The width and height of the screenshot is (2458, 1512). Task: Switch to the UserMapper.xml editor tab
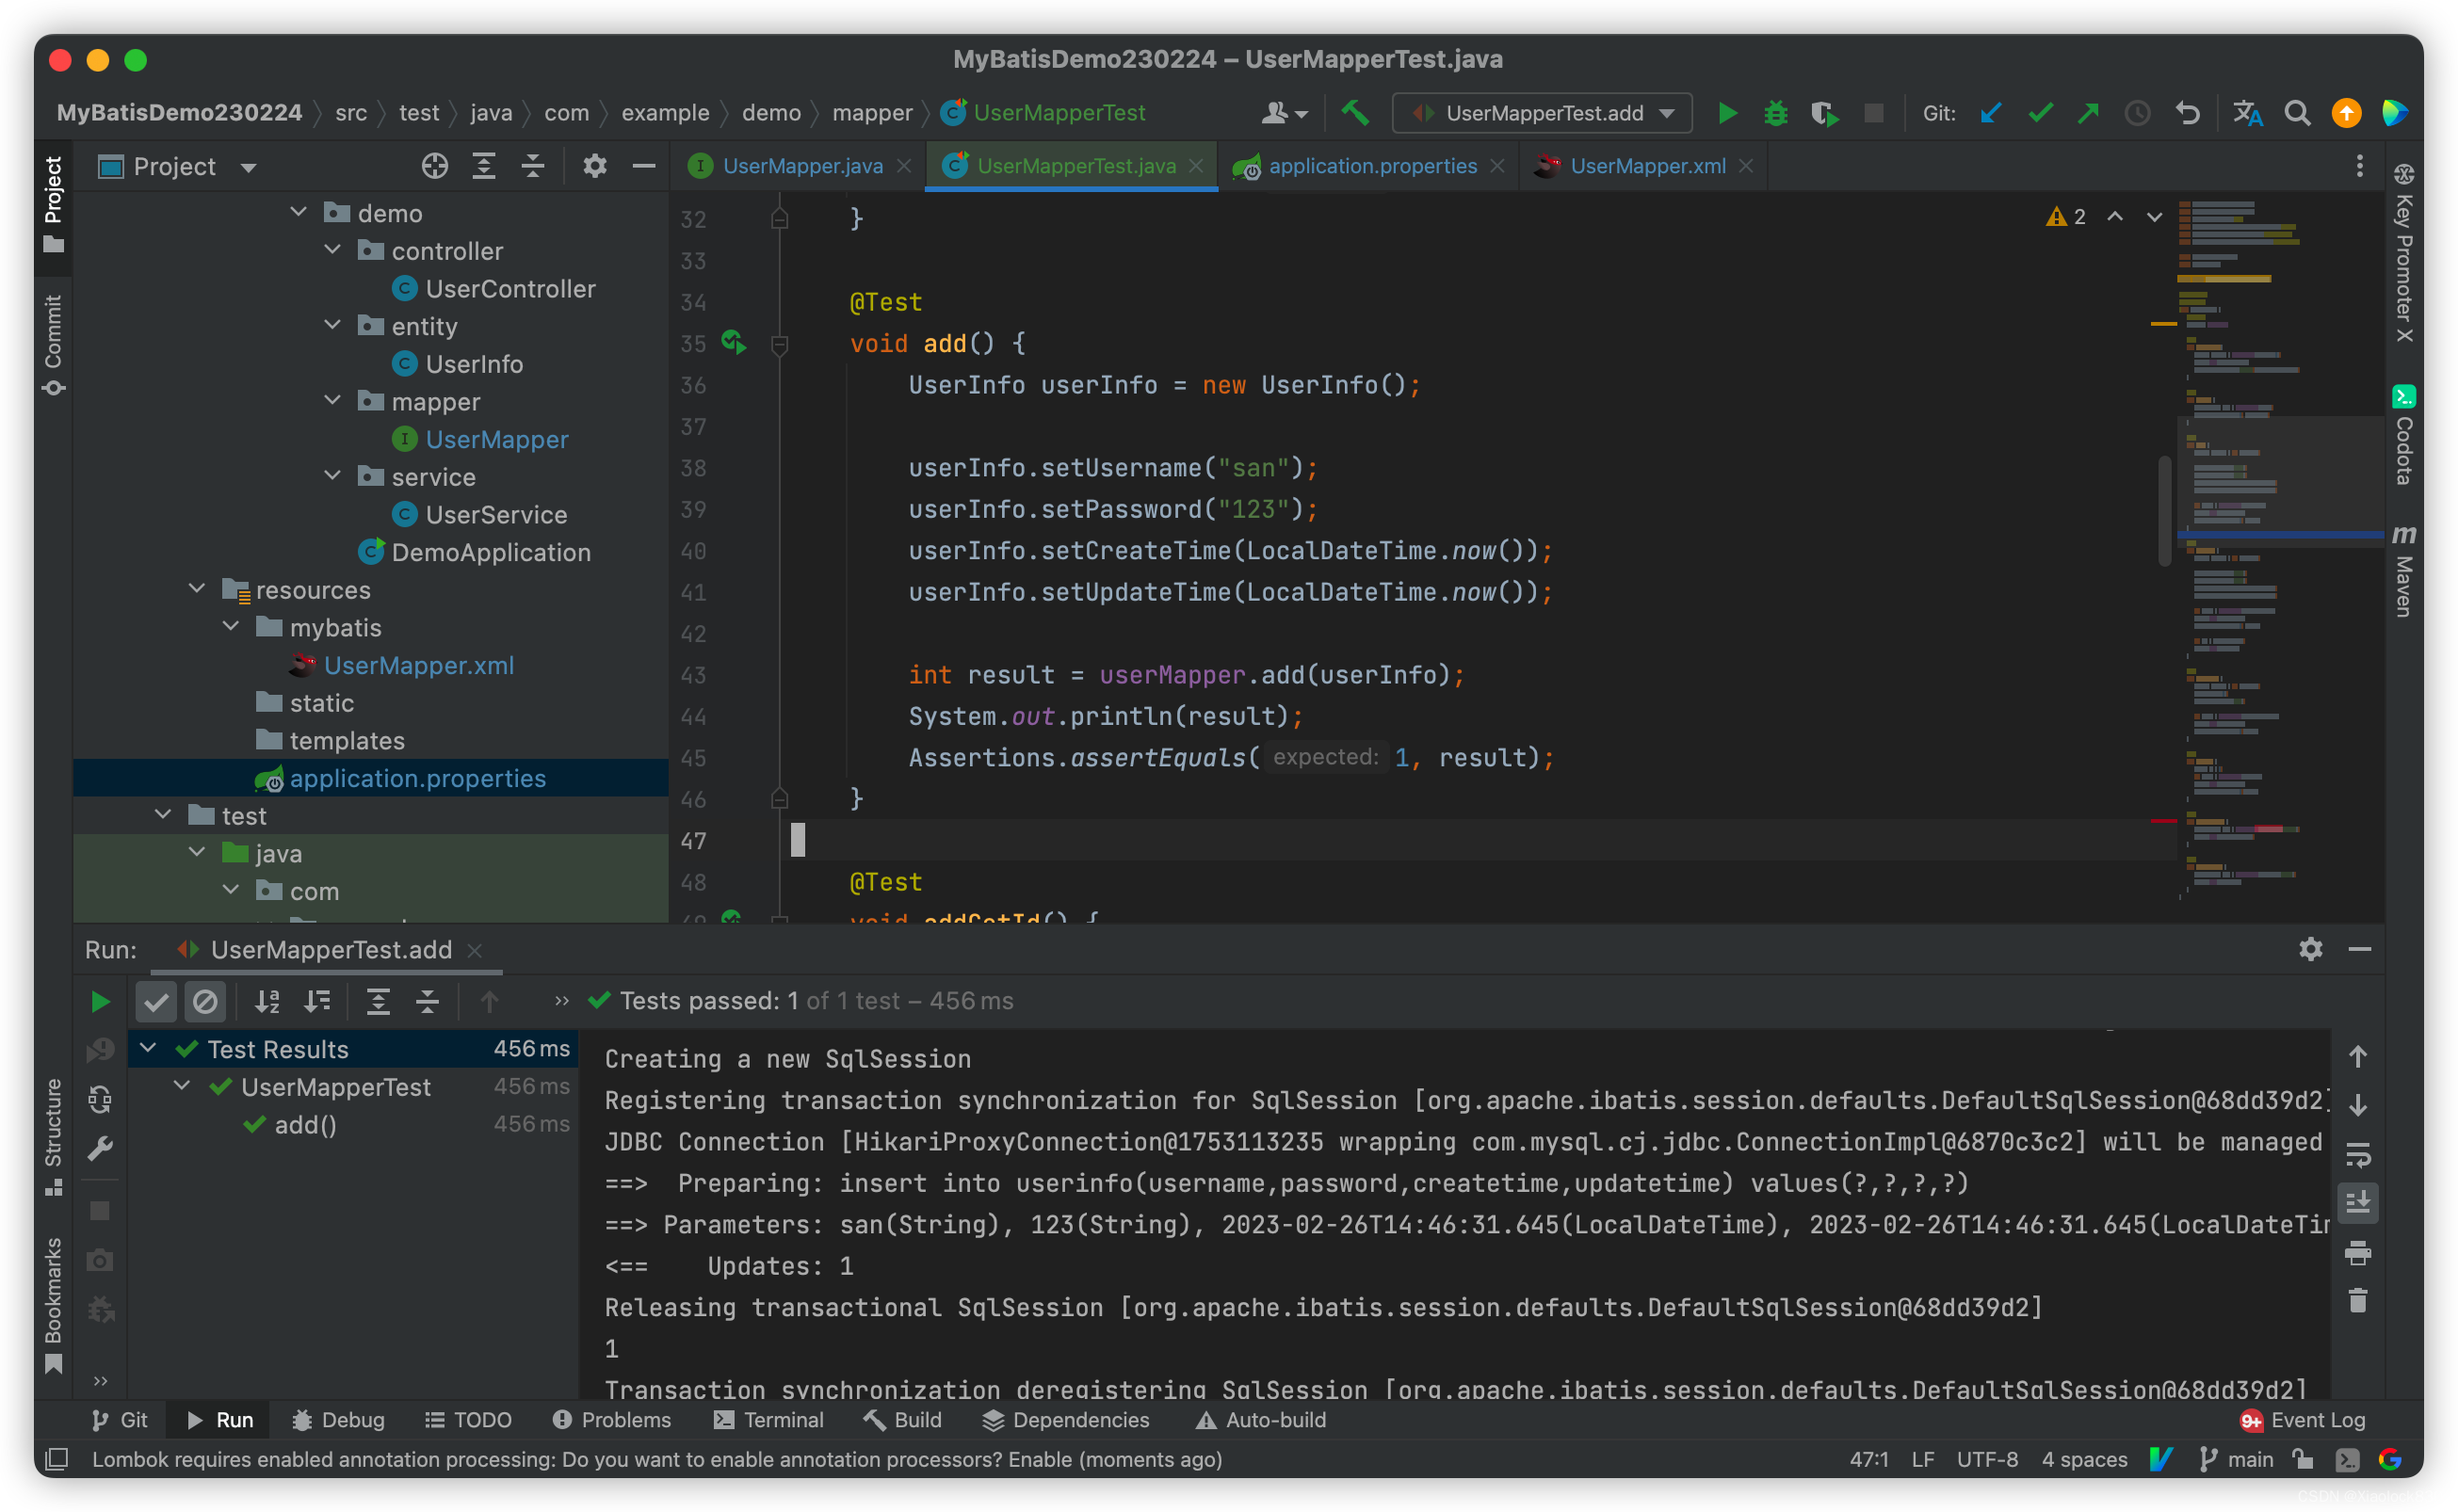point(1647,166)
